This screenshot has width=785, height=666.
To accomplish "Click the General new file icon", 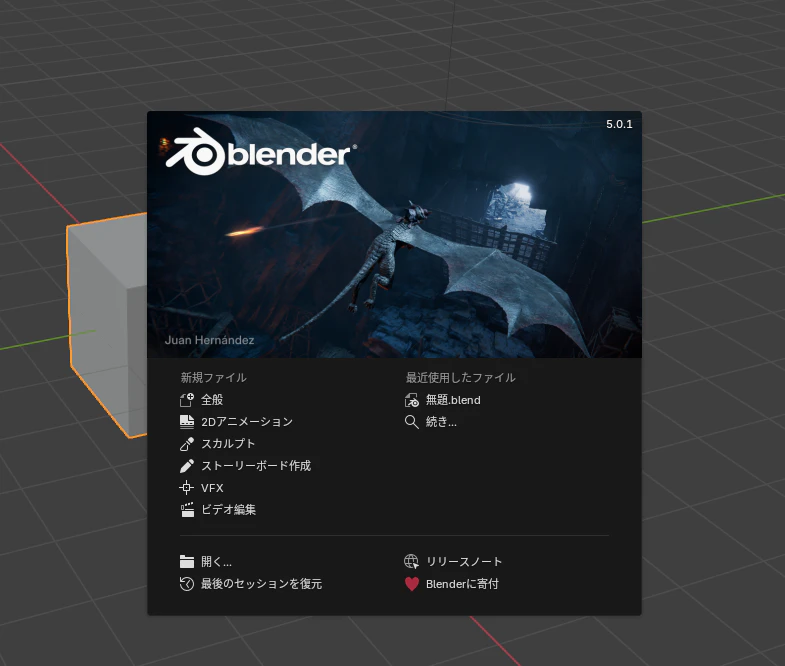I will [187, 400].
